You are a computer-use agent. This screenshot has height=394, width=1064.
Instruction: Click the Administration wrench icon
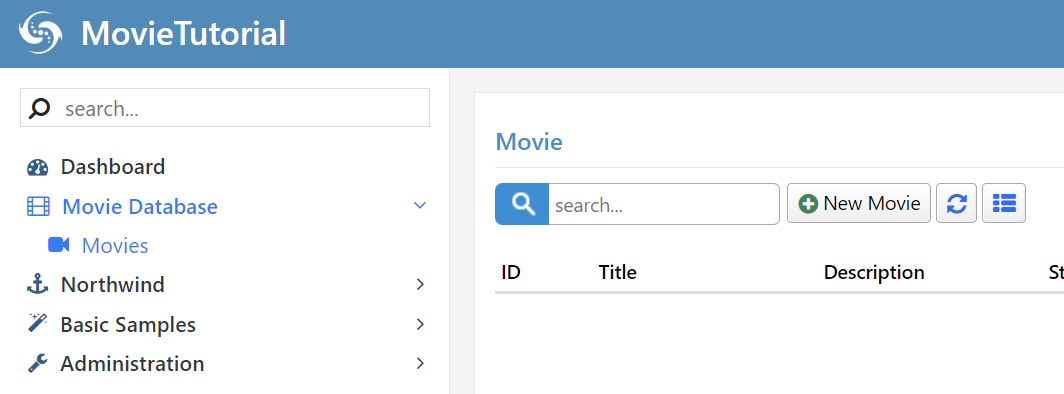[x=38, y=363]
